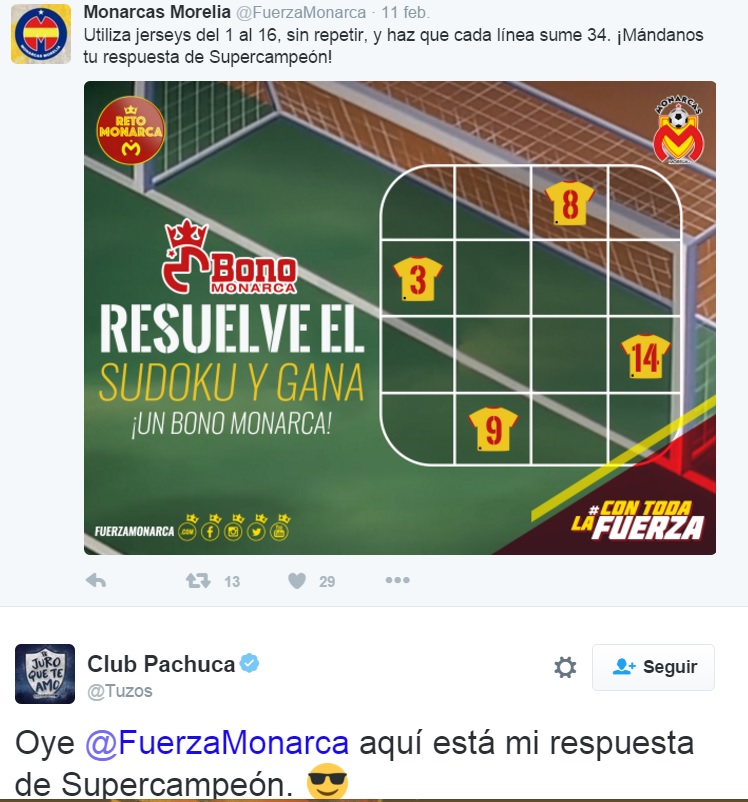Like the tweet with the heart icon
Image resolution: width=748 pixels, height=802 pixels.
pyautogui.click(x=297, y=581)
